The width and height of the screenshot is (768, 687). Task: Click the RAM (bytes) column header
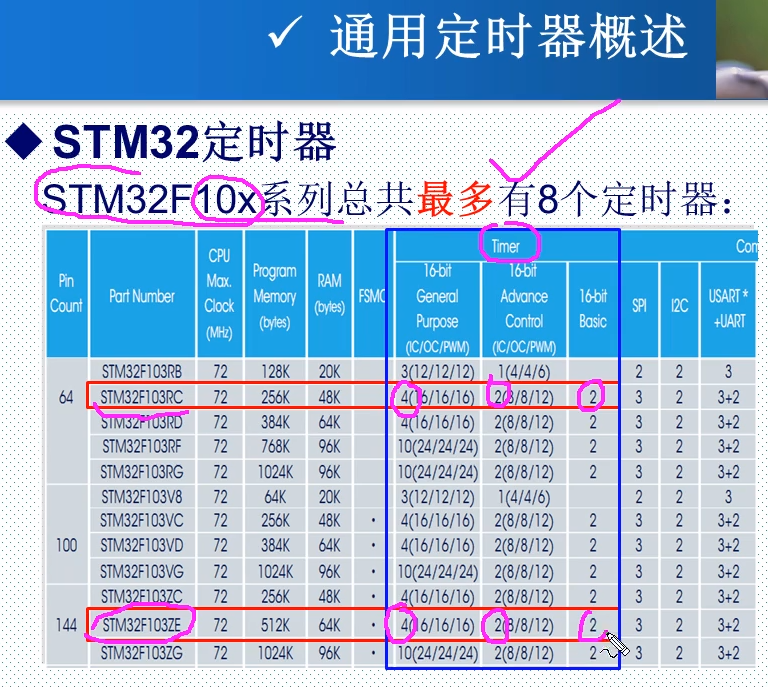tap(329, 294)
